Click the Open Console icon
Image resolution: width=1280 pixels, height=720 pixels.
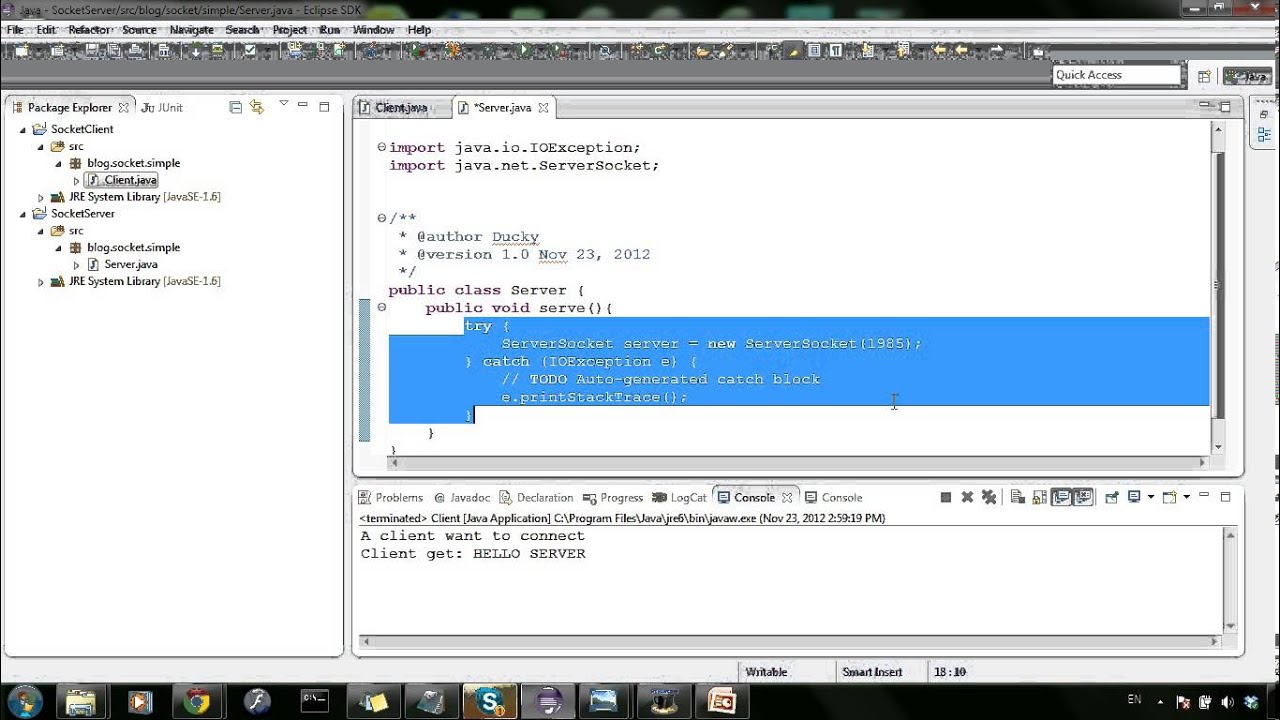(x=1170, y=497)
